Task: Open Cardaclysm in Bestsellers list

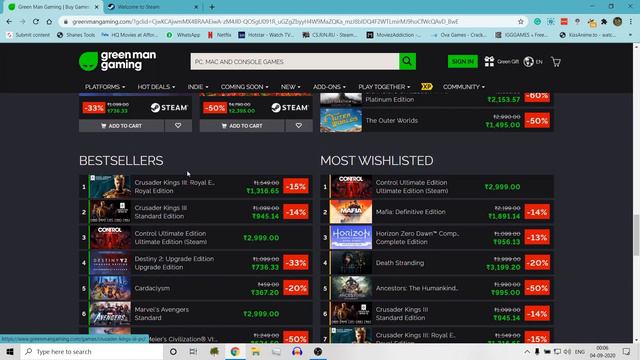Action: 196,288
